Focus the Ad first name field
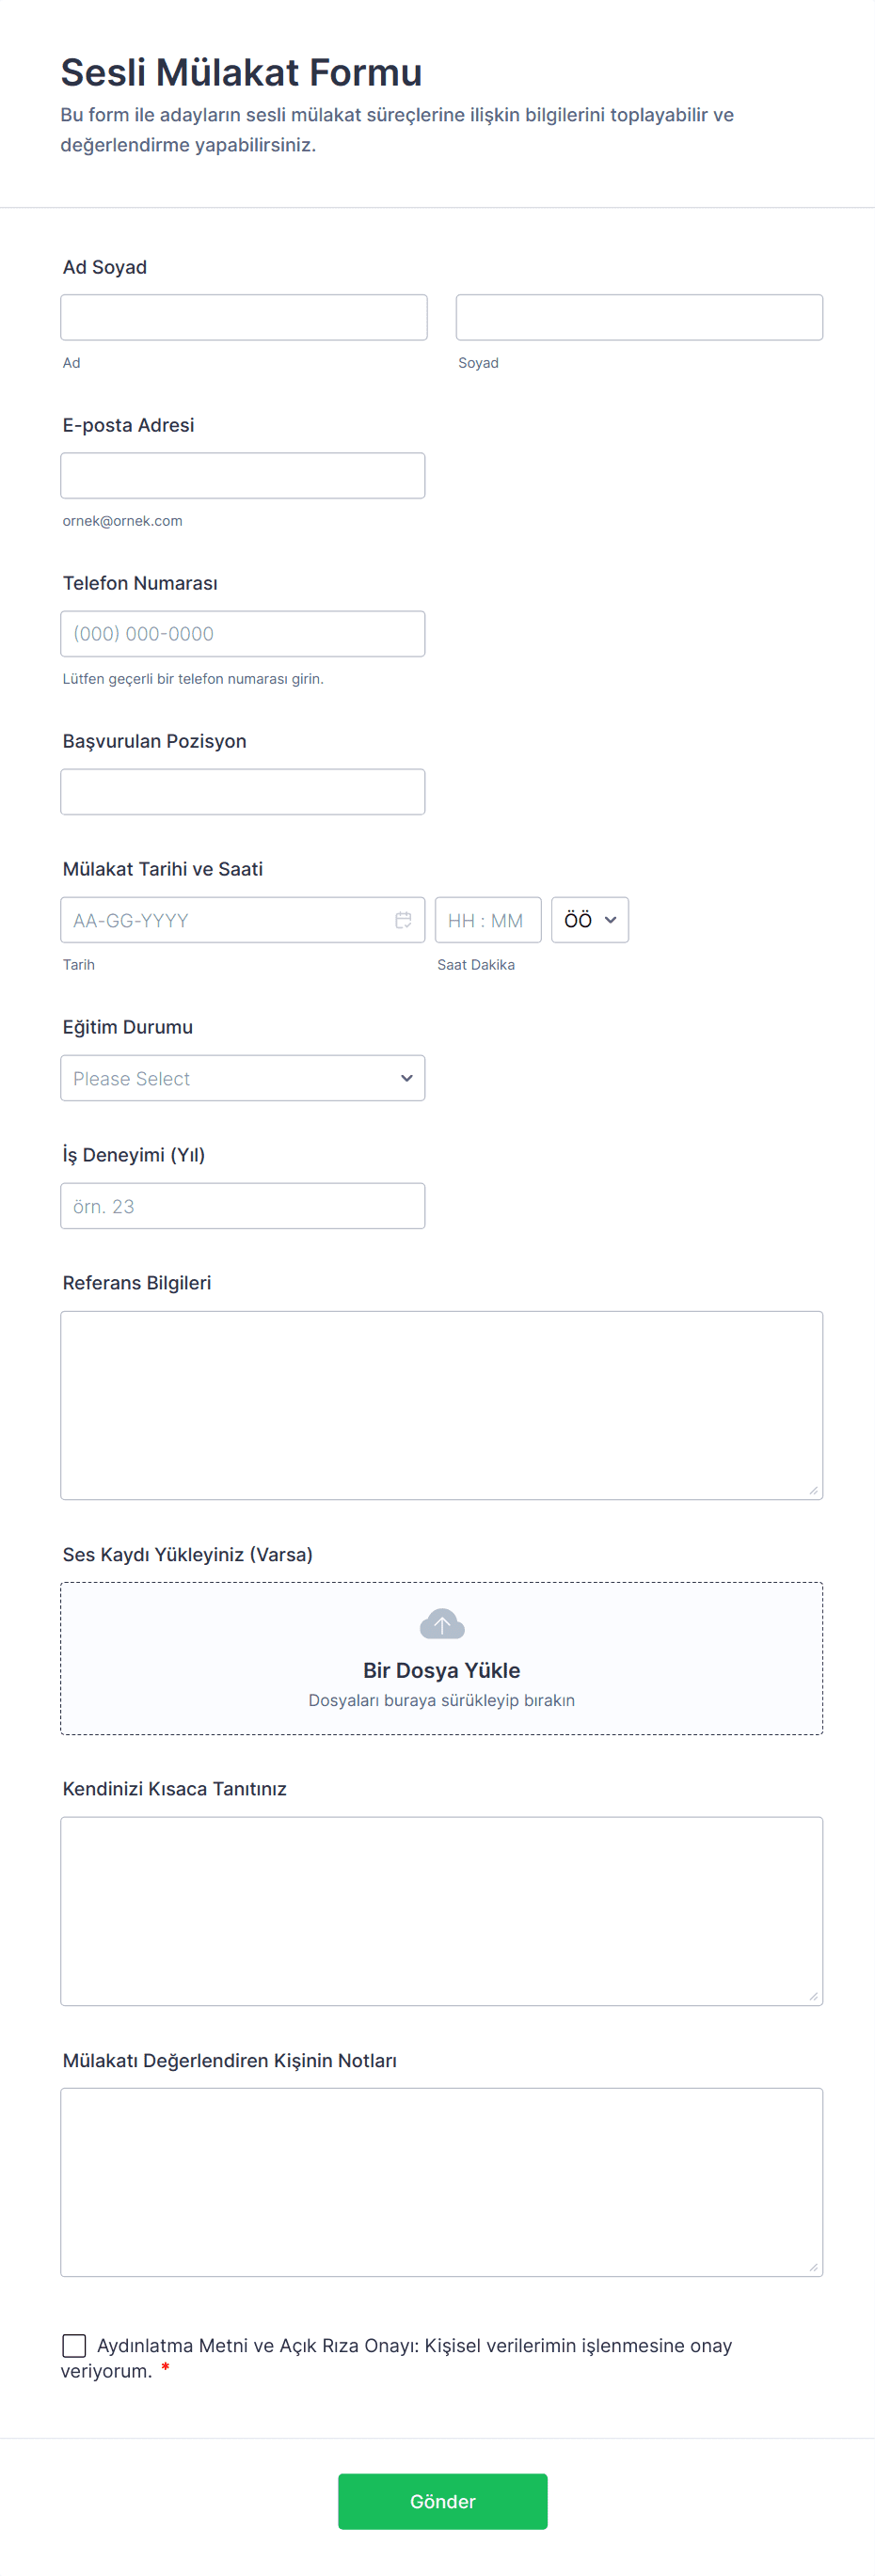This screenshot has width=875, height=2576. pos(243,317)
